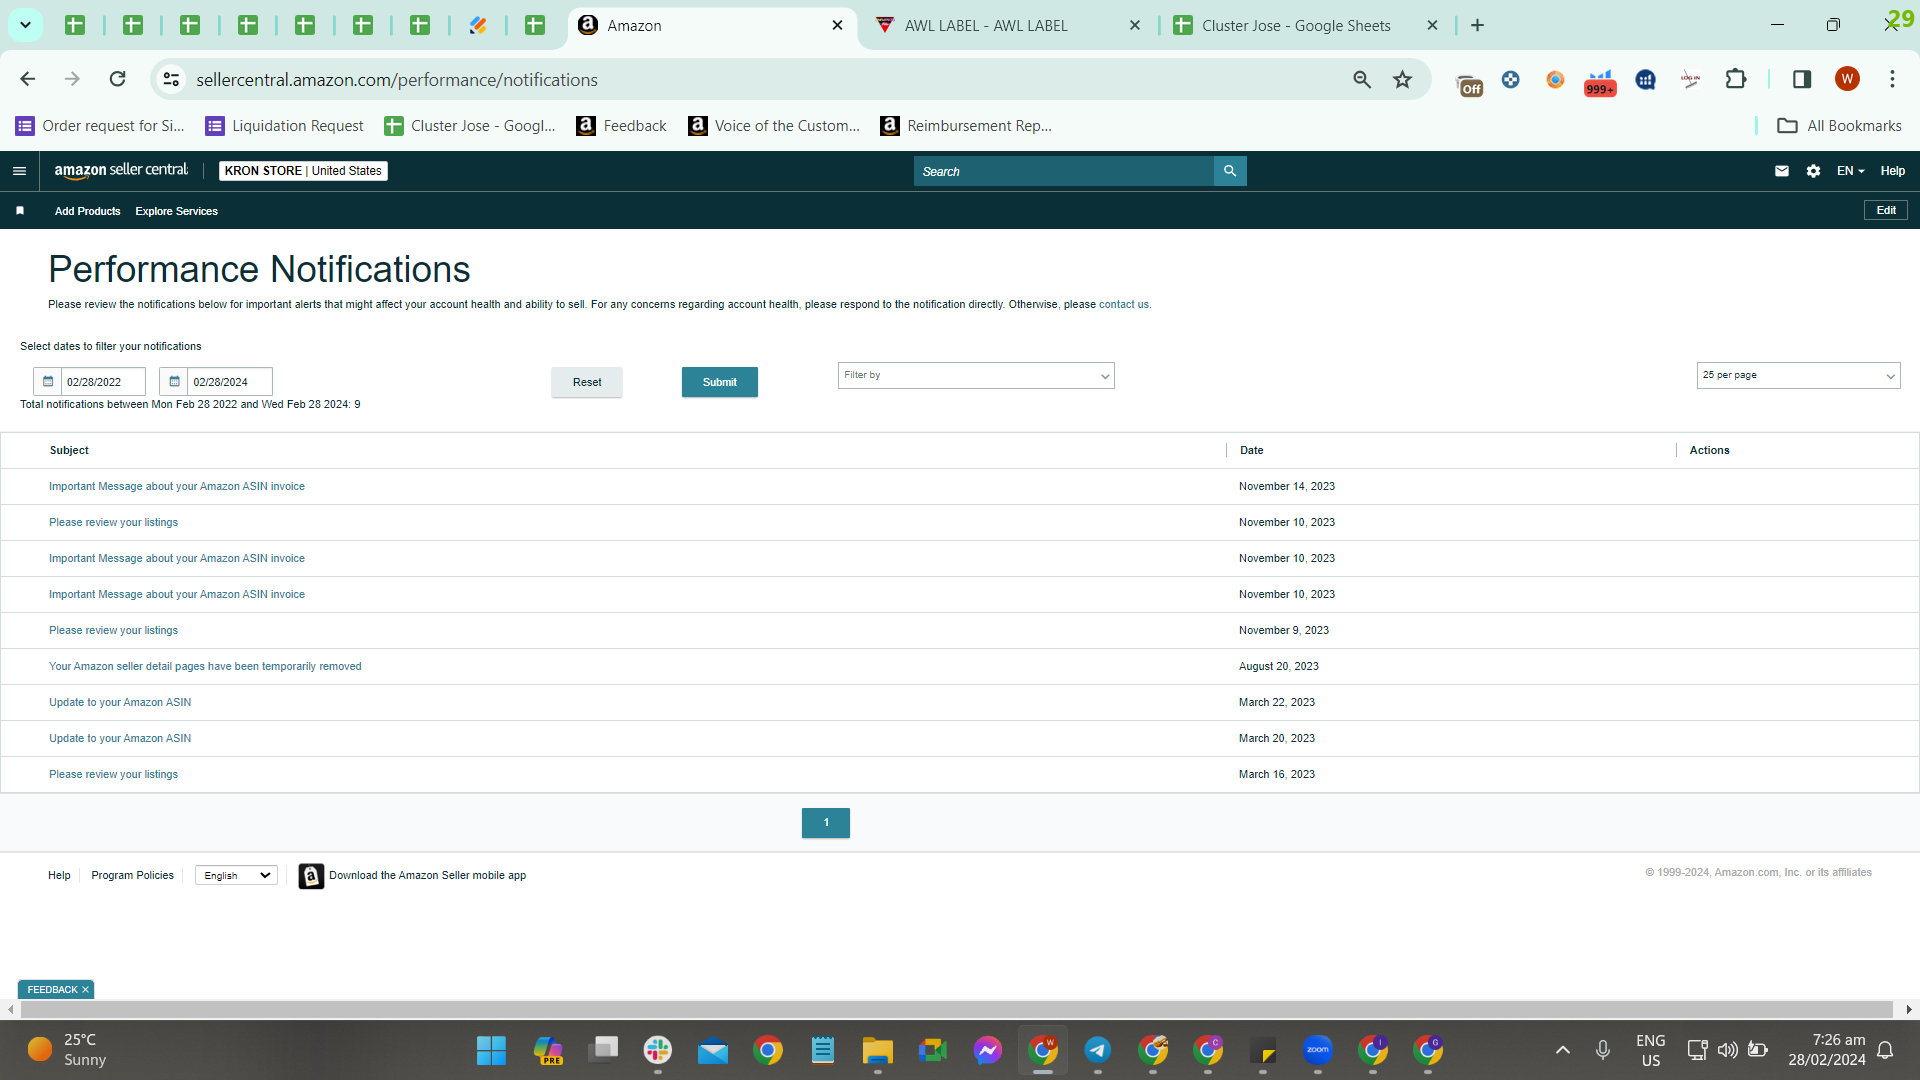Open the Liquidation Request bookmark
This screenshot has width=1920, height=1080.
(x=285, y=126)
